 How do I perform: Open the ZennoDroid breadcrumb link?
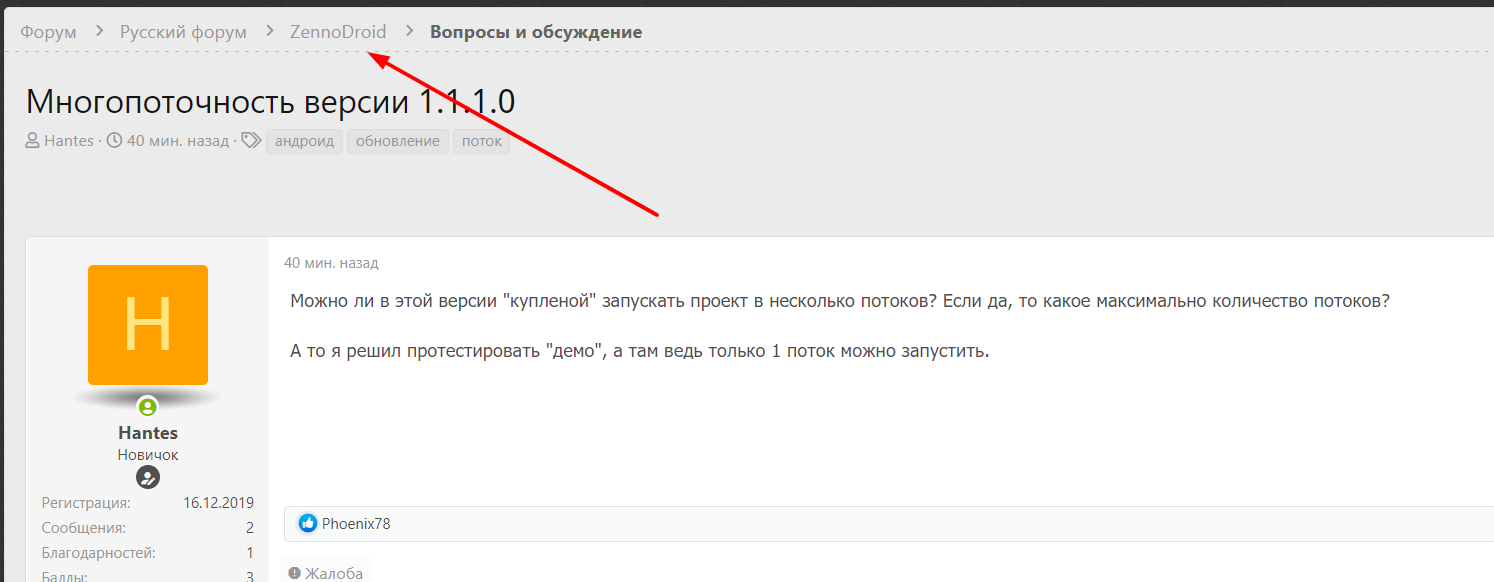click(x=338, y=32)
